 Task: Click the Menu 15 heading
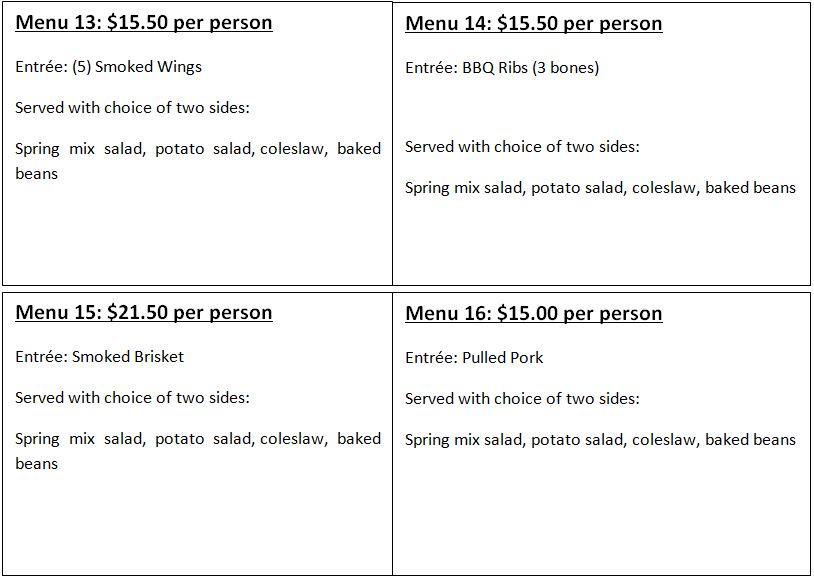tap(143, 313)
